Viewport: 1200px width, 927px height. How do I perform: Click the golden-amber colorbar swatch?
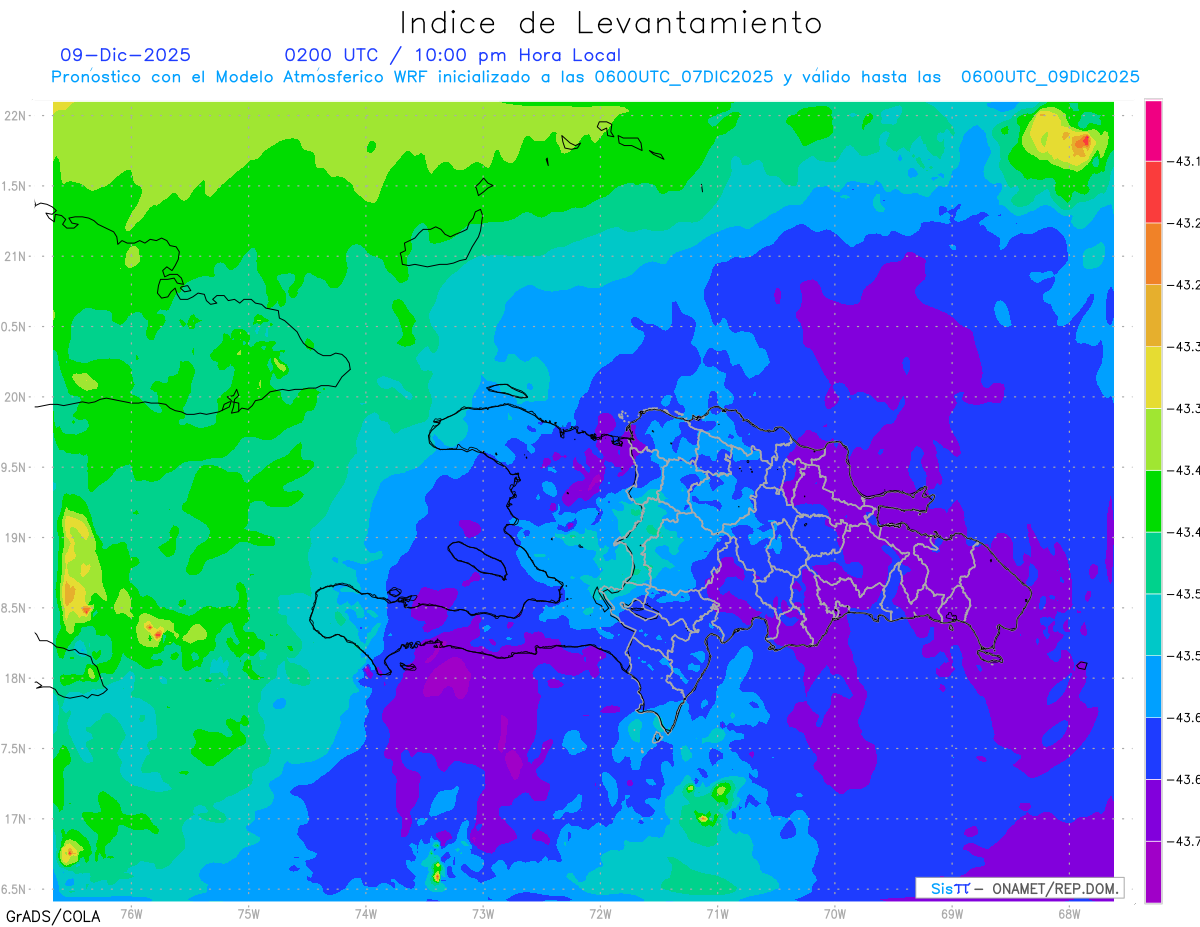point(1153,316)
